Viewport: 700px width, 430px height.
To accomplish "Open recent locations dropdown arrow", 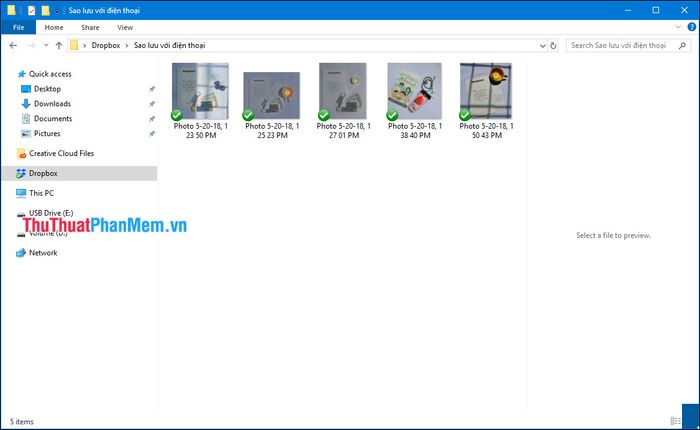I will [46, 45].
